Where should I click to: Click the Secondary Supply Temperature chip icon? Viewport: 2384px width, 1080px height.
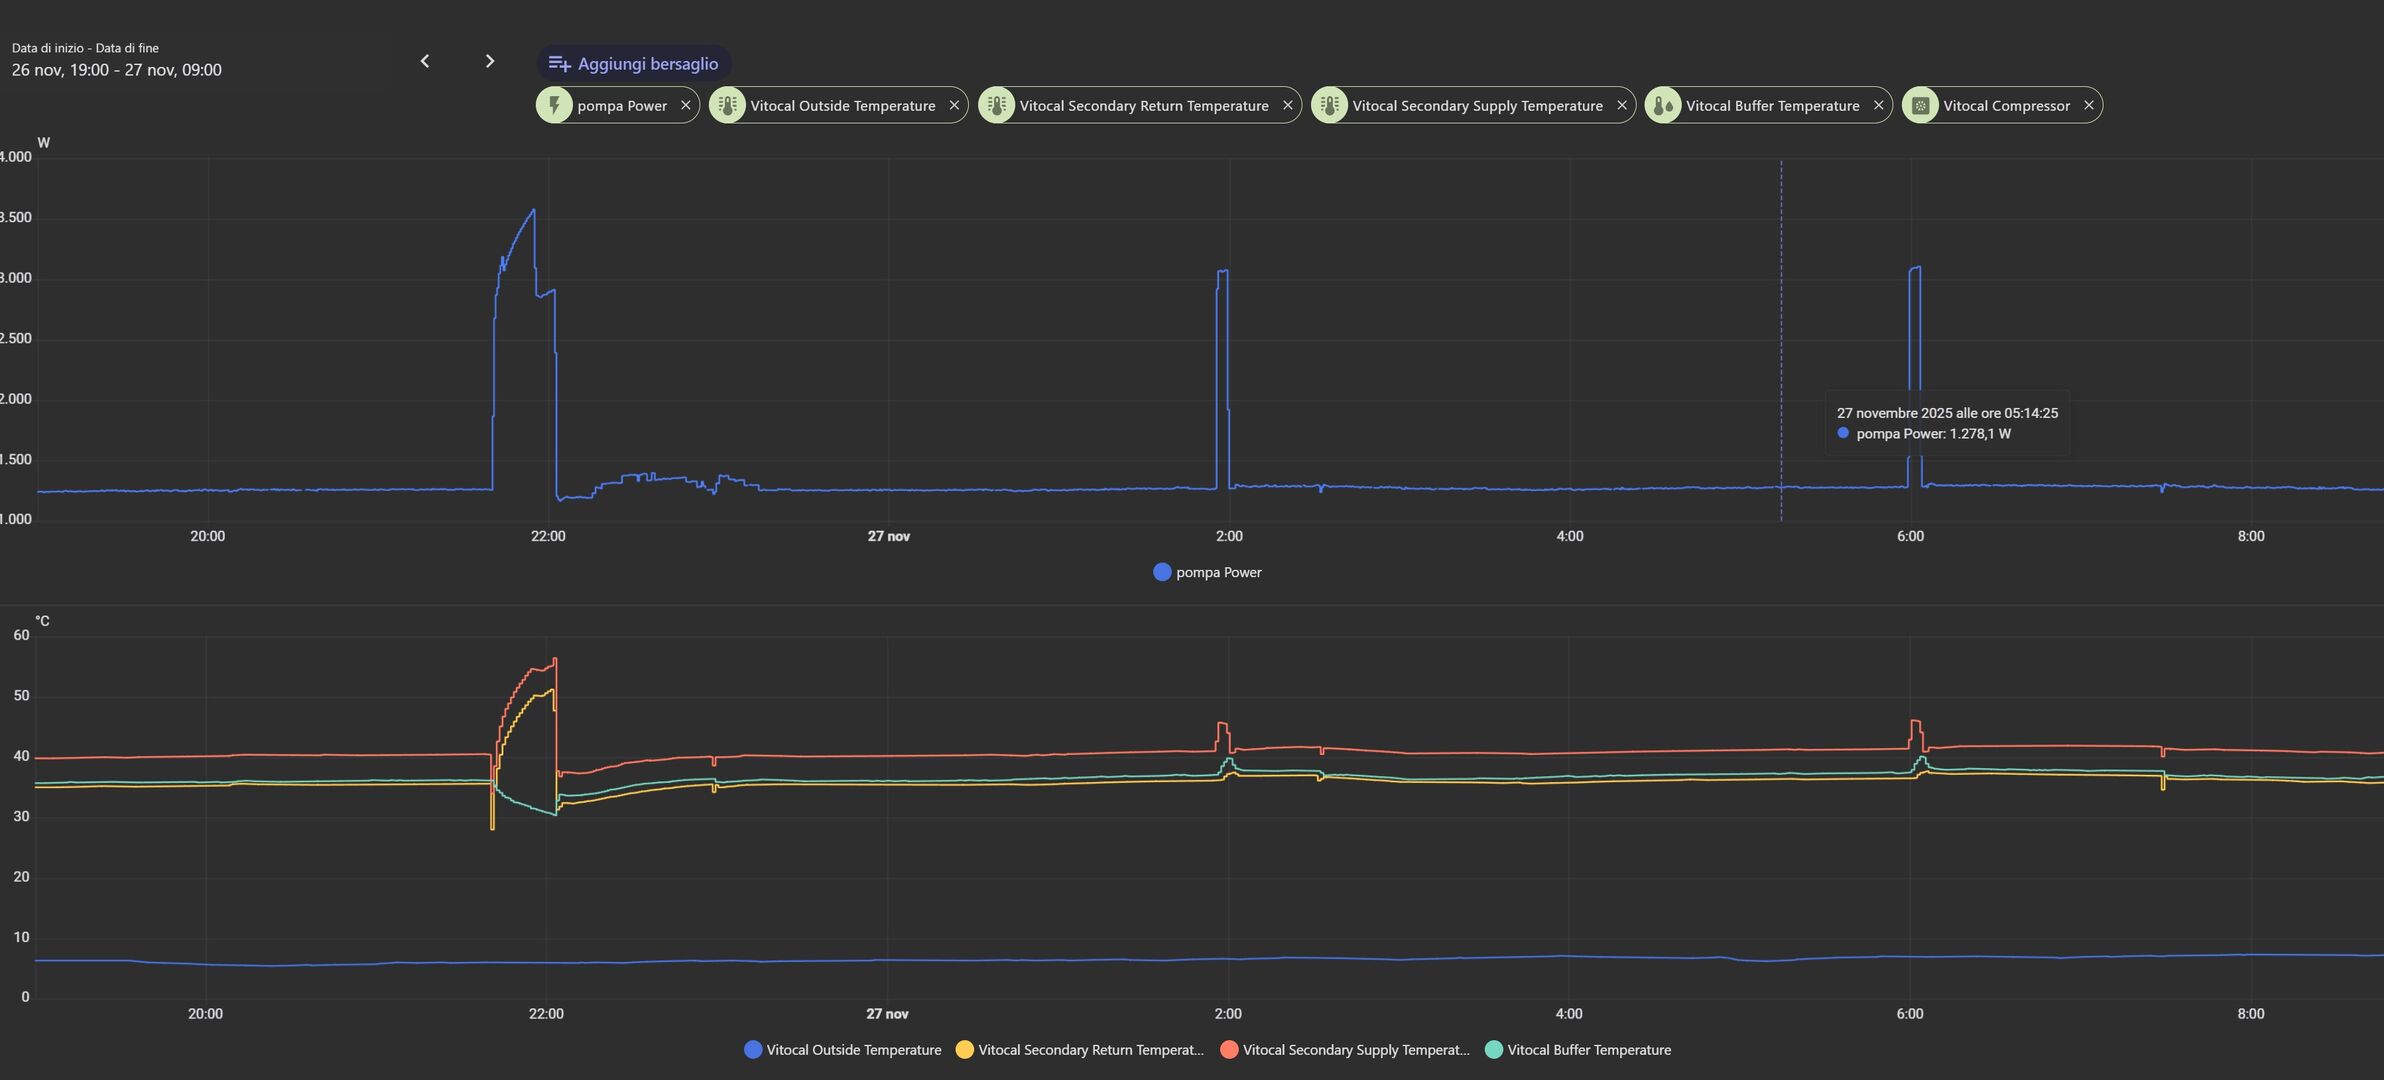(1330, 105)
